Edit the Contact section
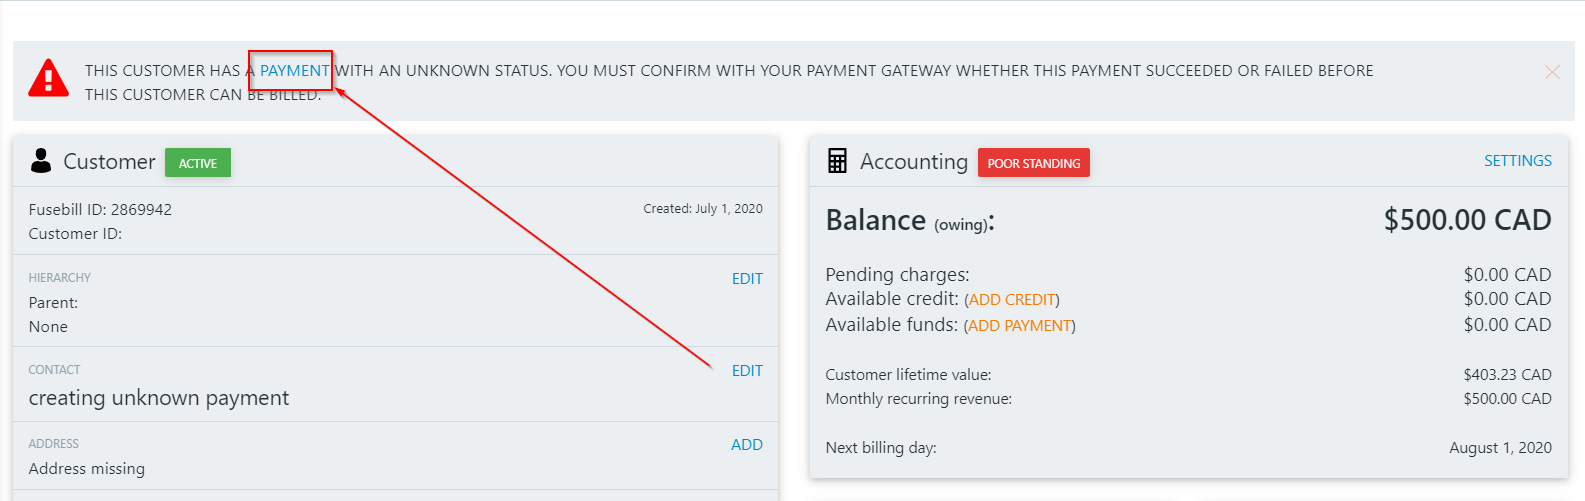The height and width of the screenshot is (501, 1585). pos(747,371)
